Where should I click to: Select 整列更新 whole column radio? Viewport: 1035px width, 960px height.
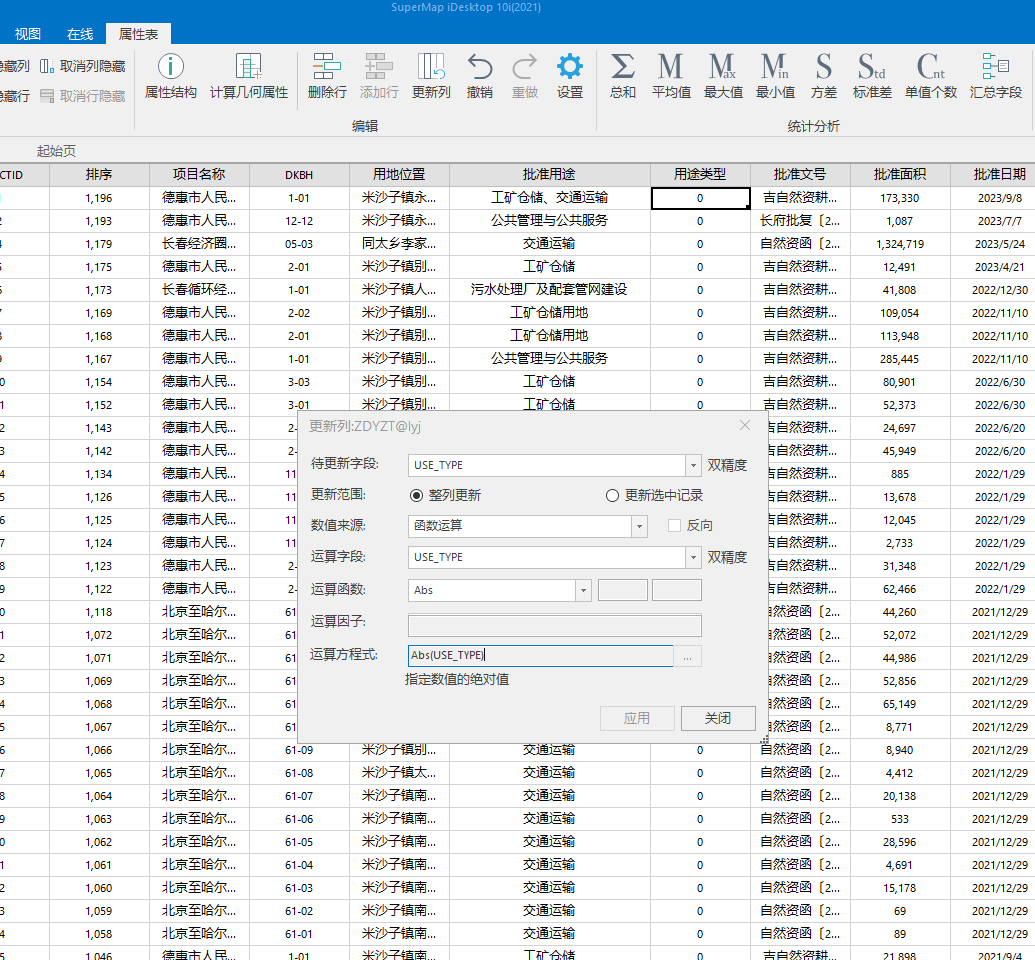tap(446, 495)
